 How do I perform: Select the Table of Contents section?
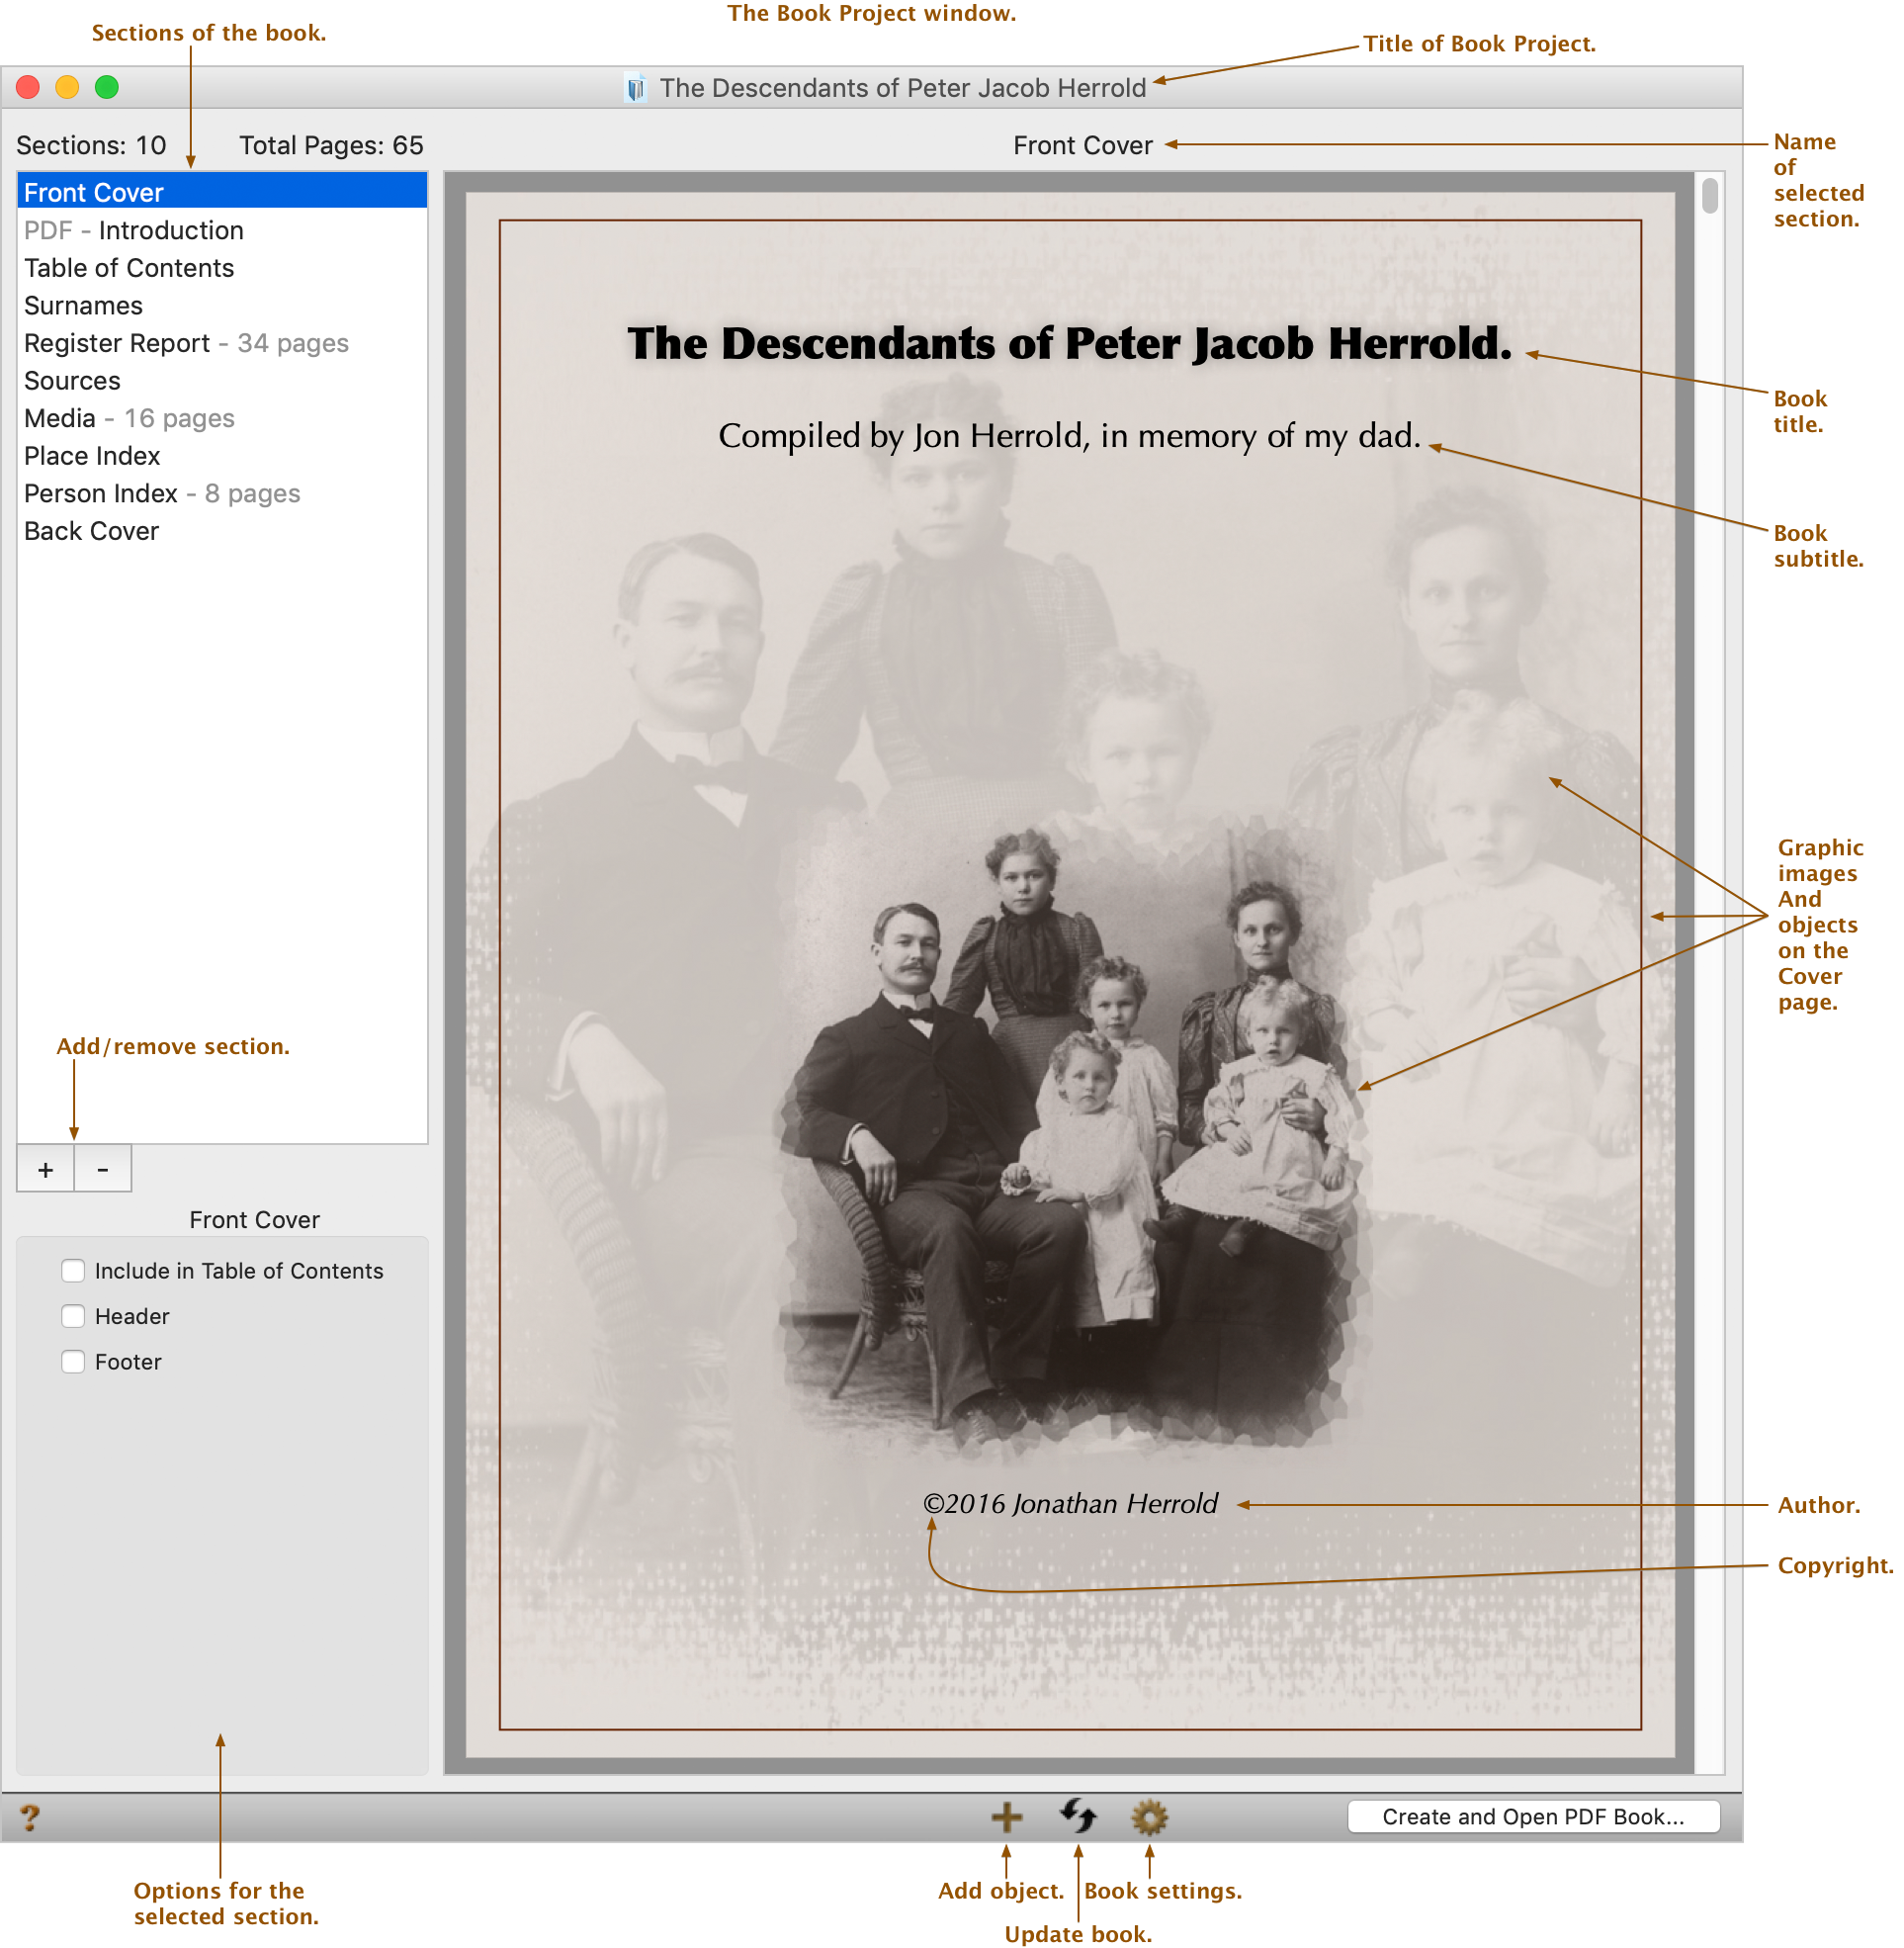222,268
